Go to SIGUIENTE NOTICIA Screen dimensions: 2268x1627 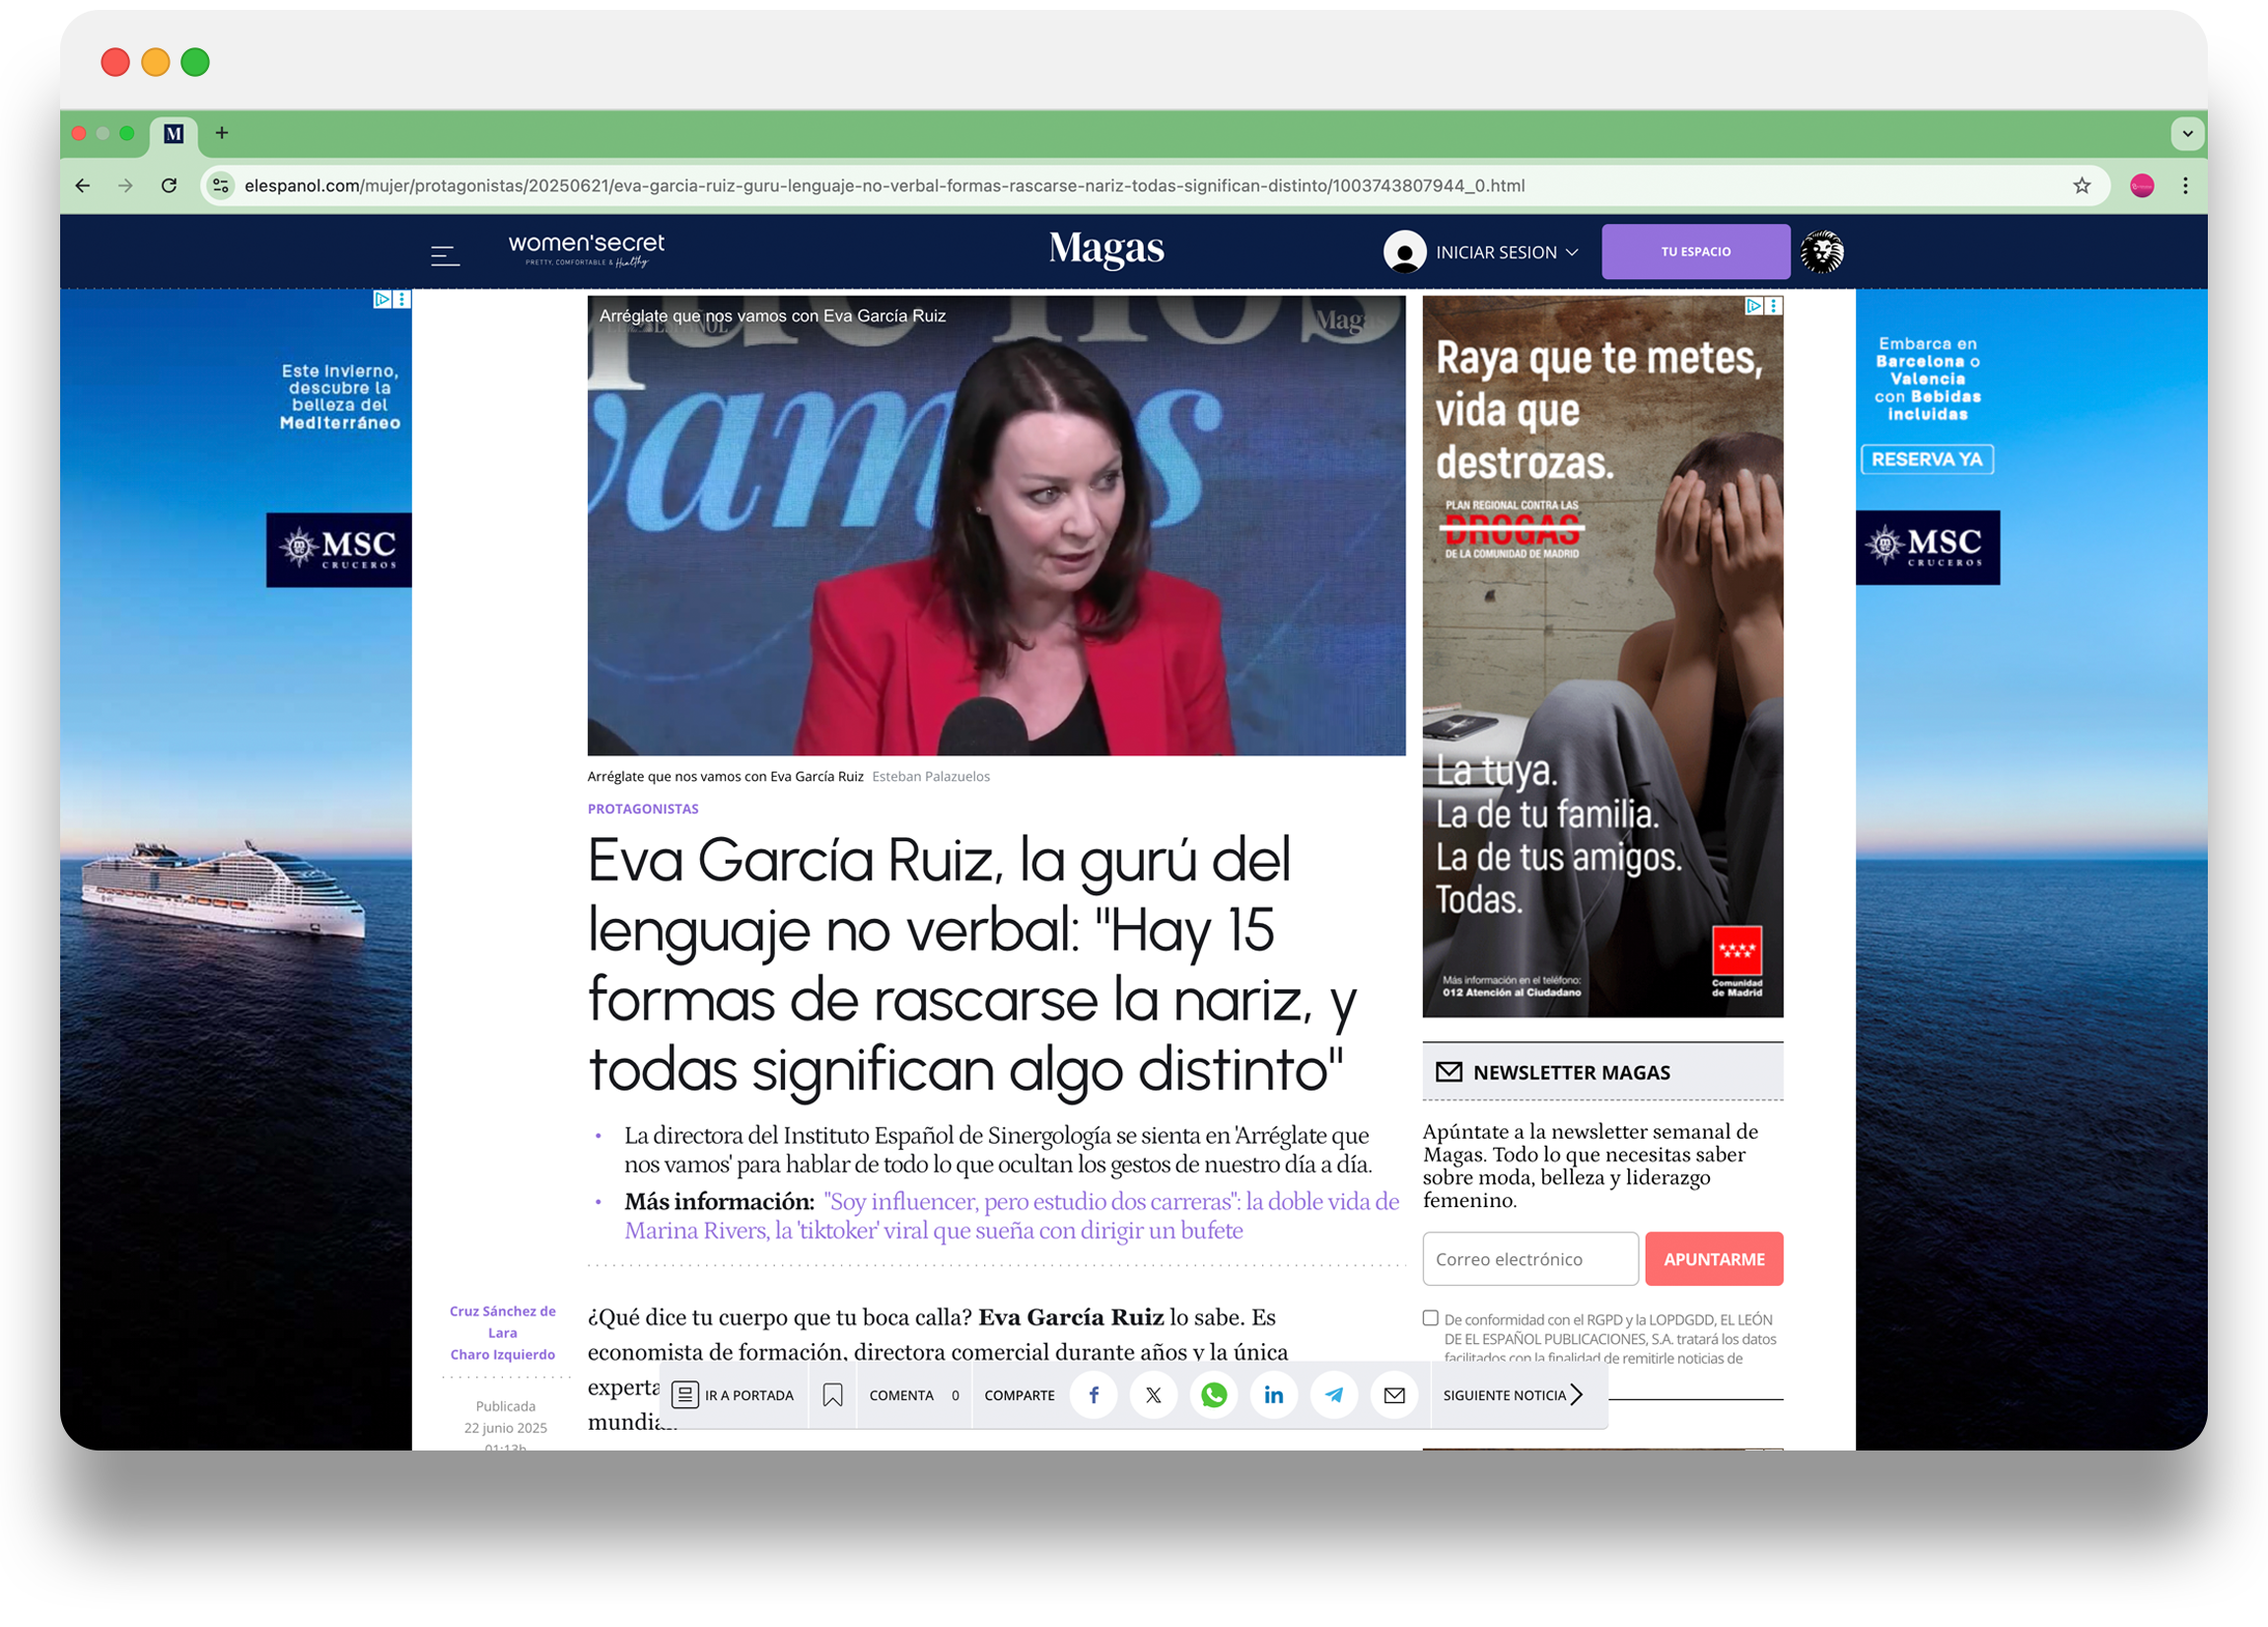point(1512,1395)
